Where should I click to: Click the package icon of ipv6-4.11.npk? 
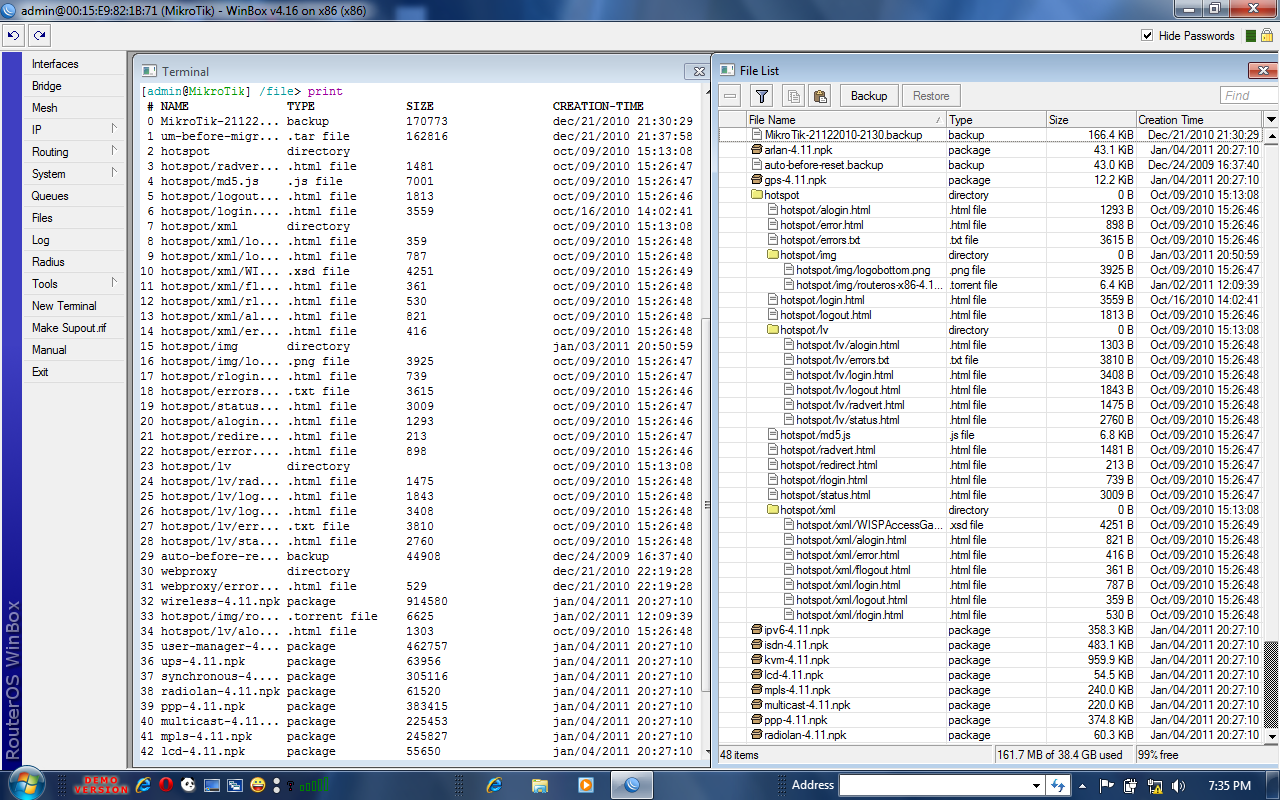click(757, 630)
